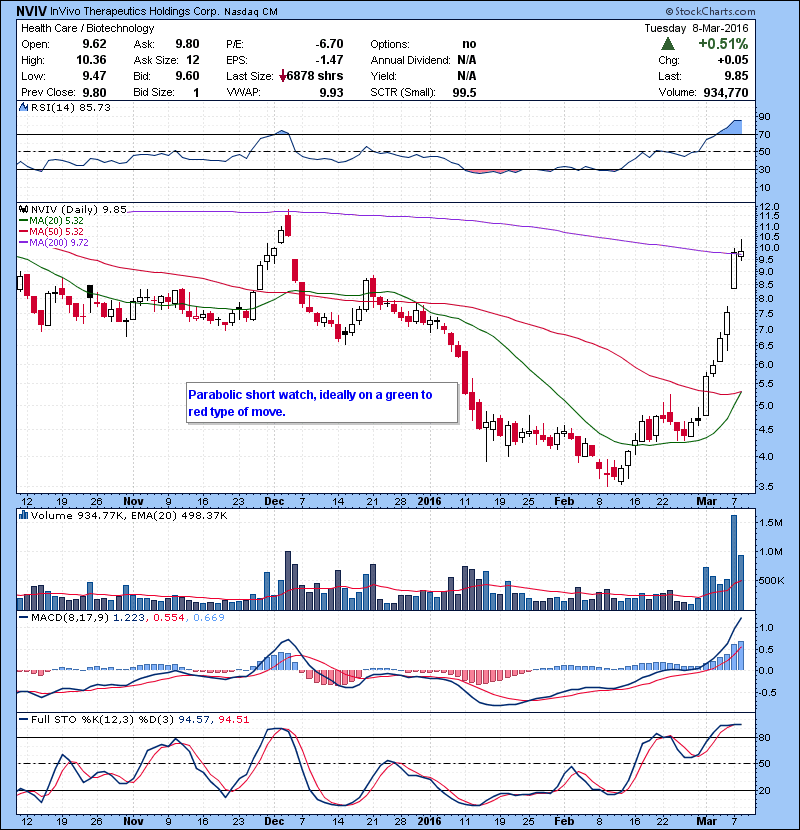Select stochastic %D value 94.51

(234, 719)
